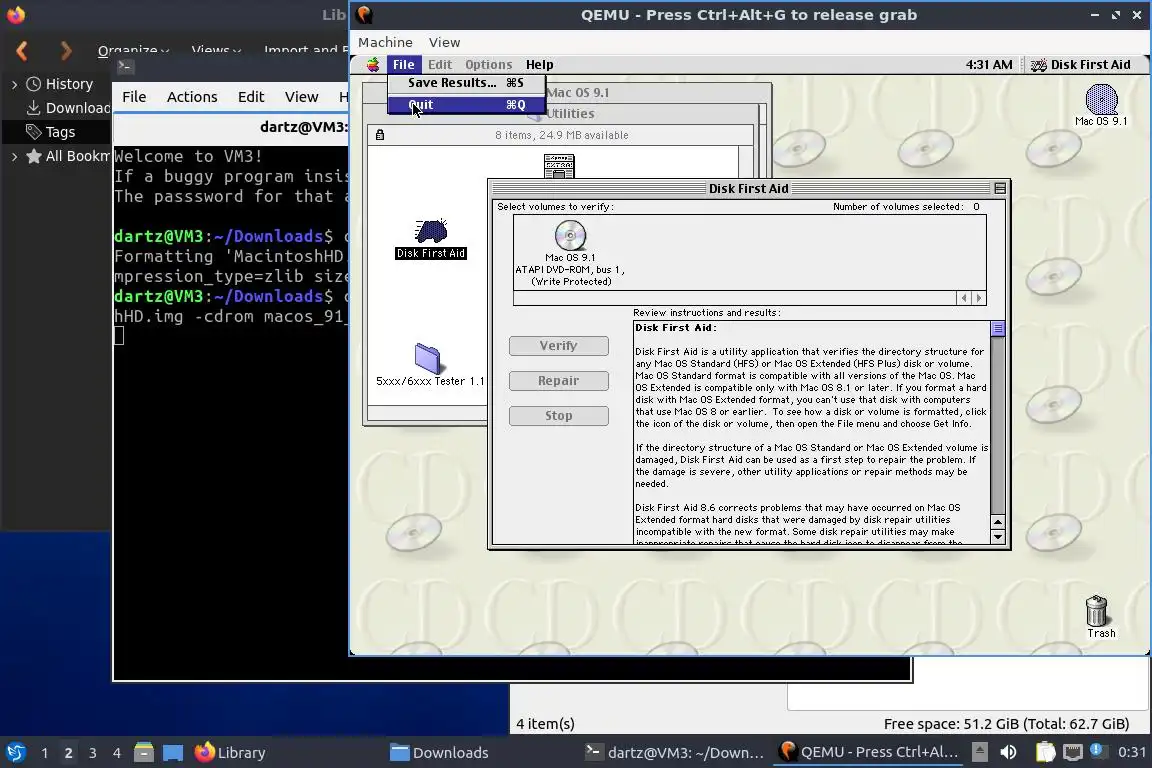
Task: Select the Trash icon on Mac desktop
Action: [1100, 617]
